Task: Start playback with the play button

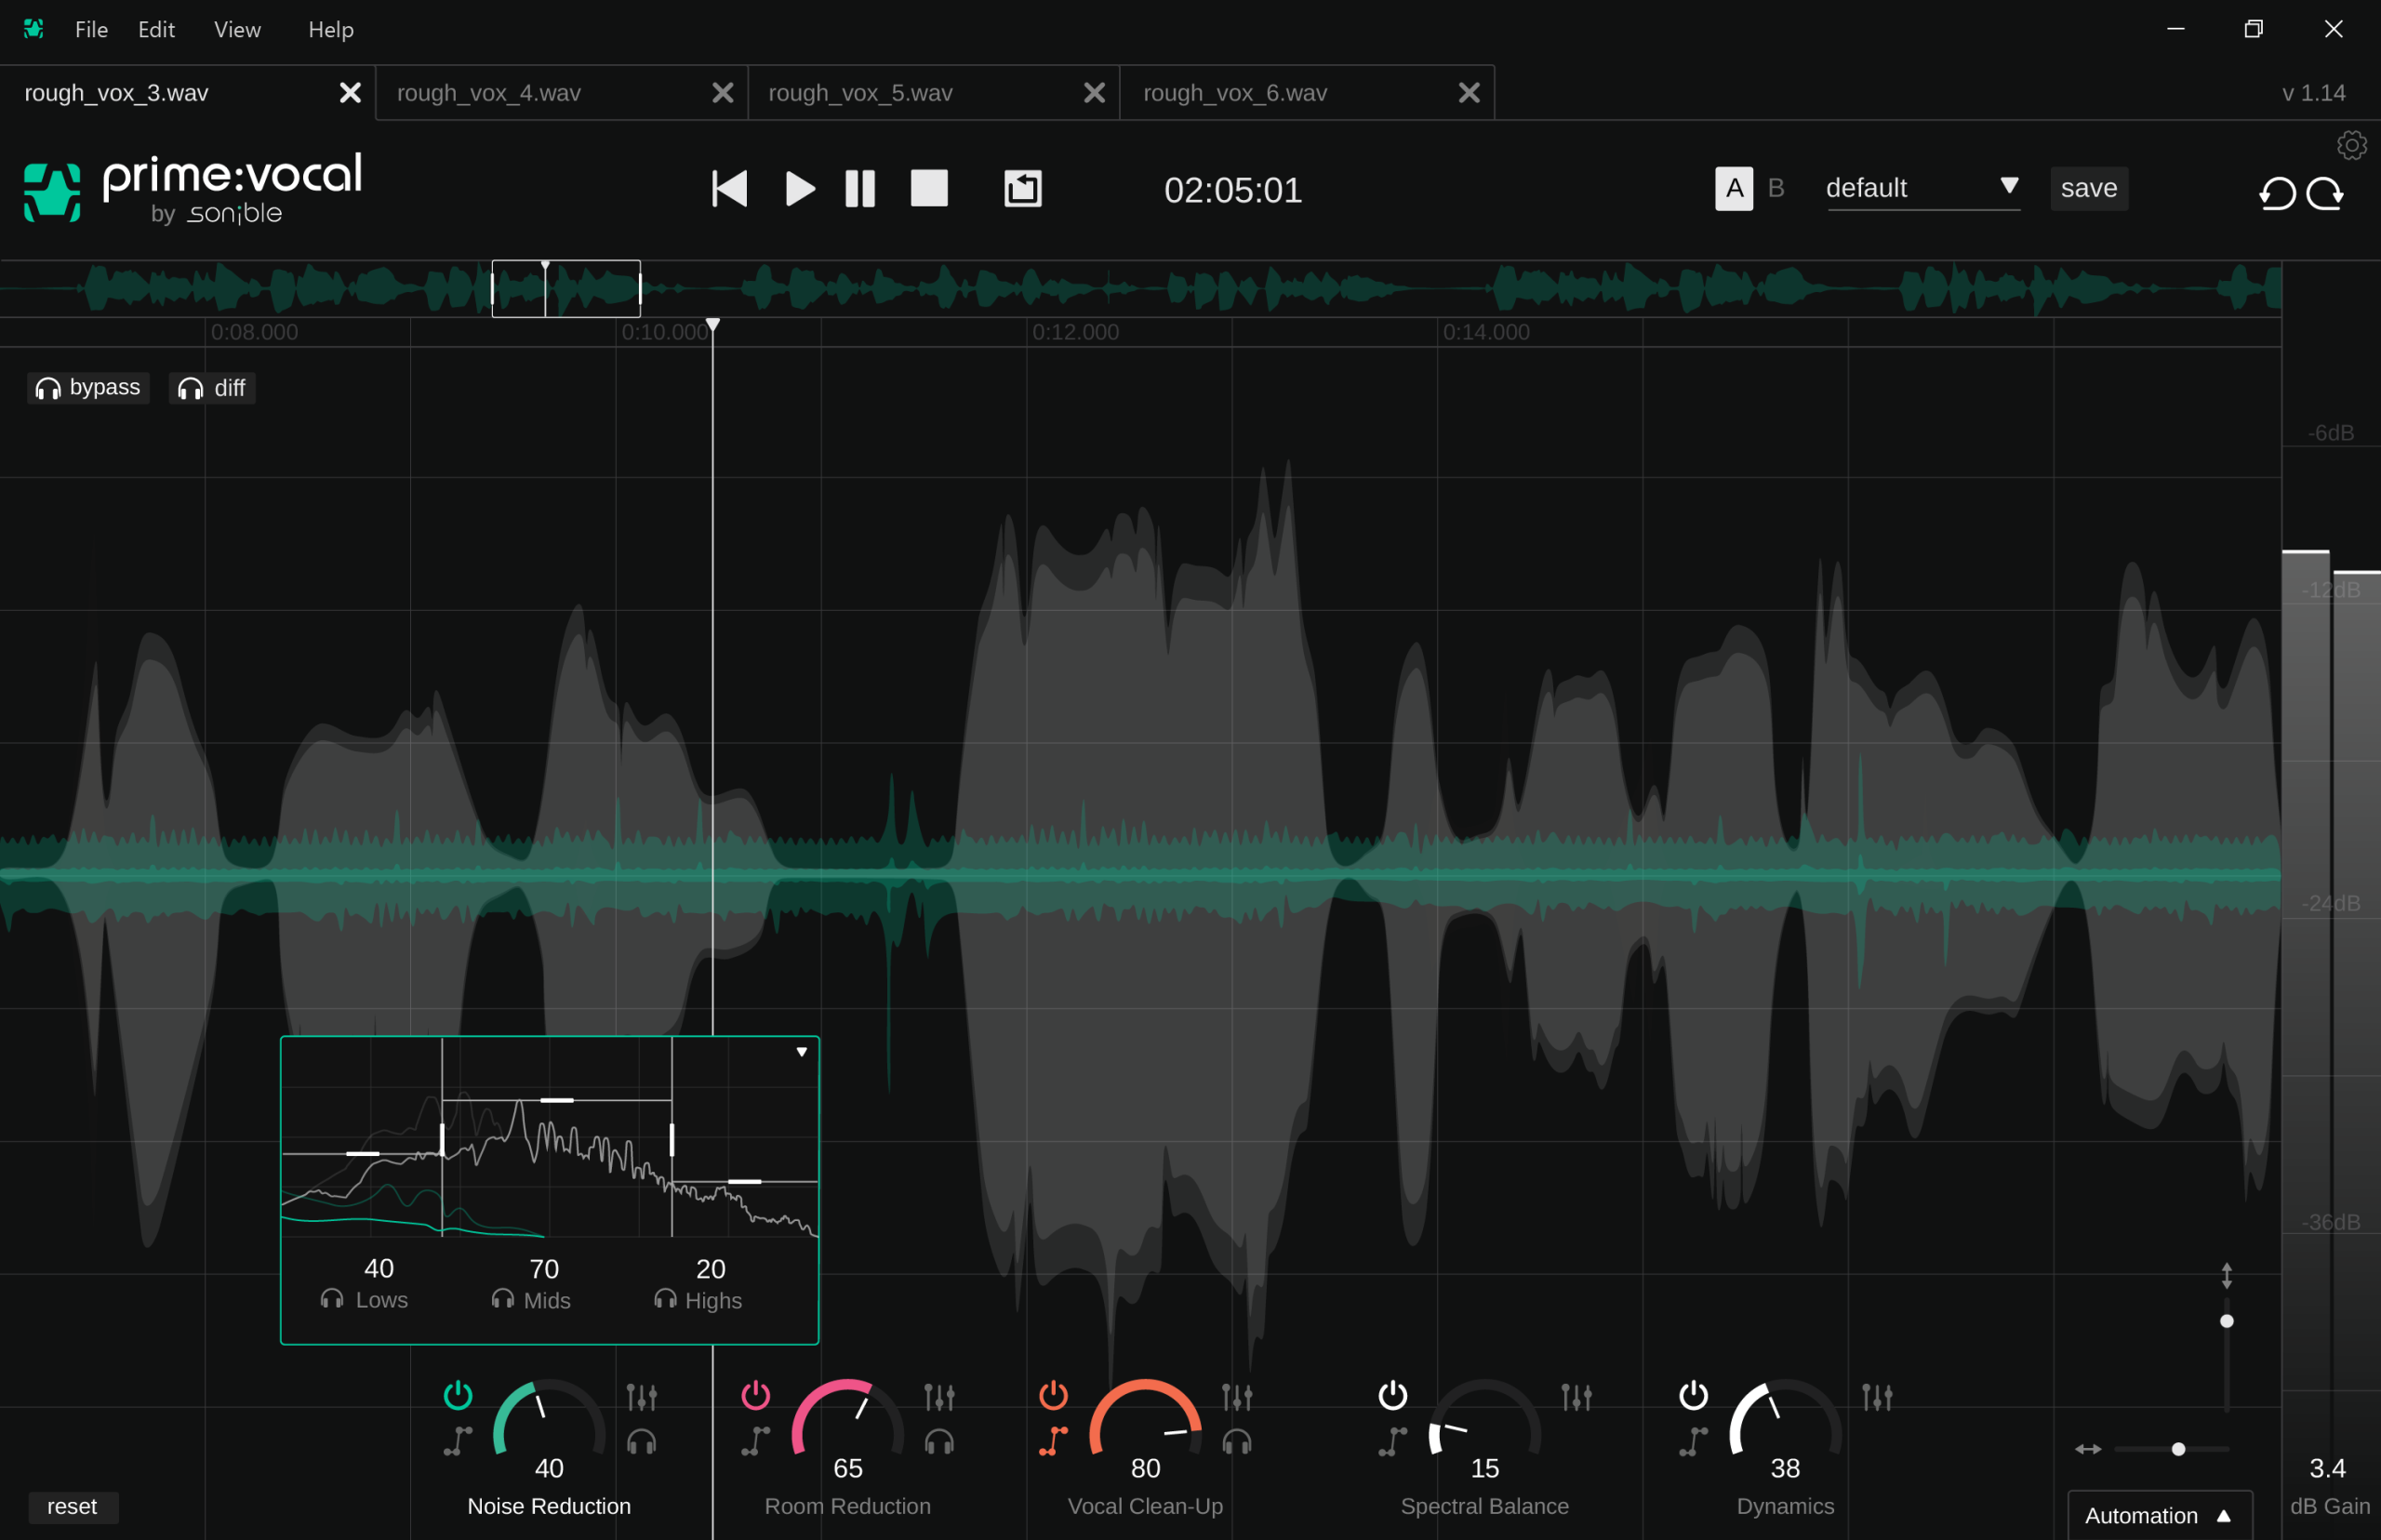Action: click(799, 188)
